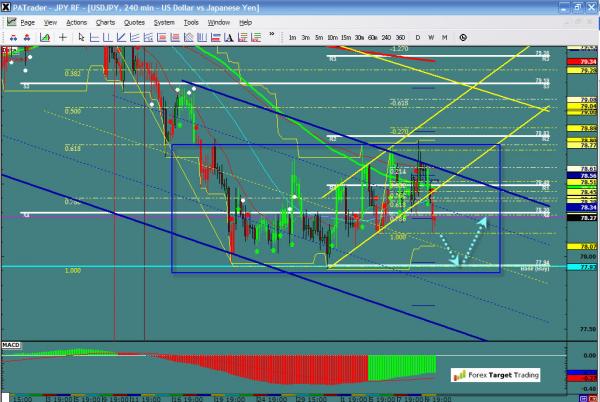The height and width of the screenshot is (402, 600).
Task: Select the weekly W timeframe button
Action: coord(430,37)
